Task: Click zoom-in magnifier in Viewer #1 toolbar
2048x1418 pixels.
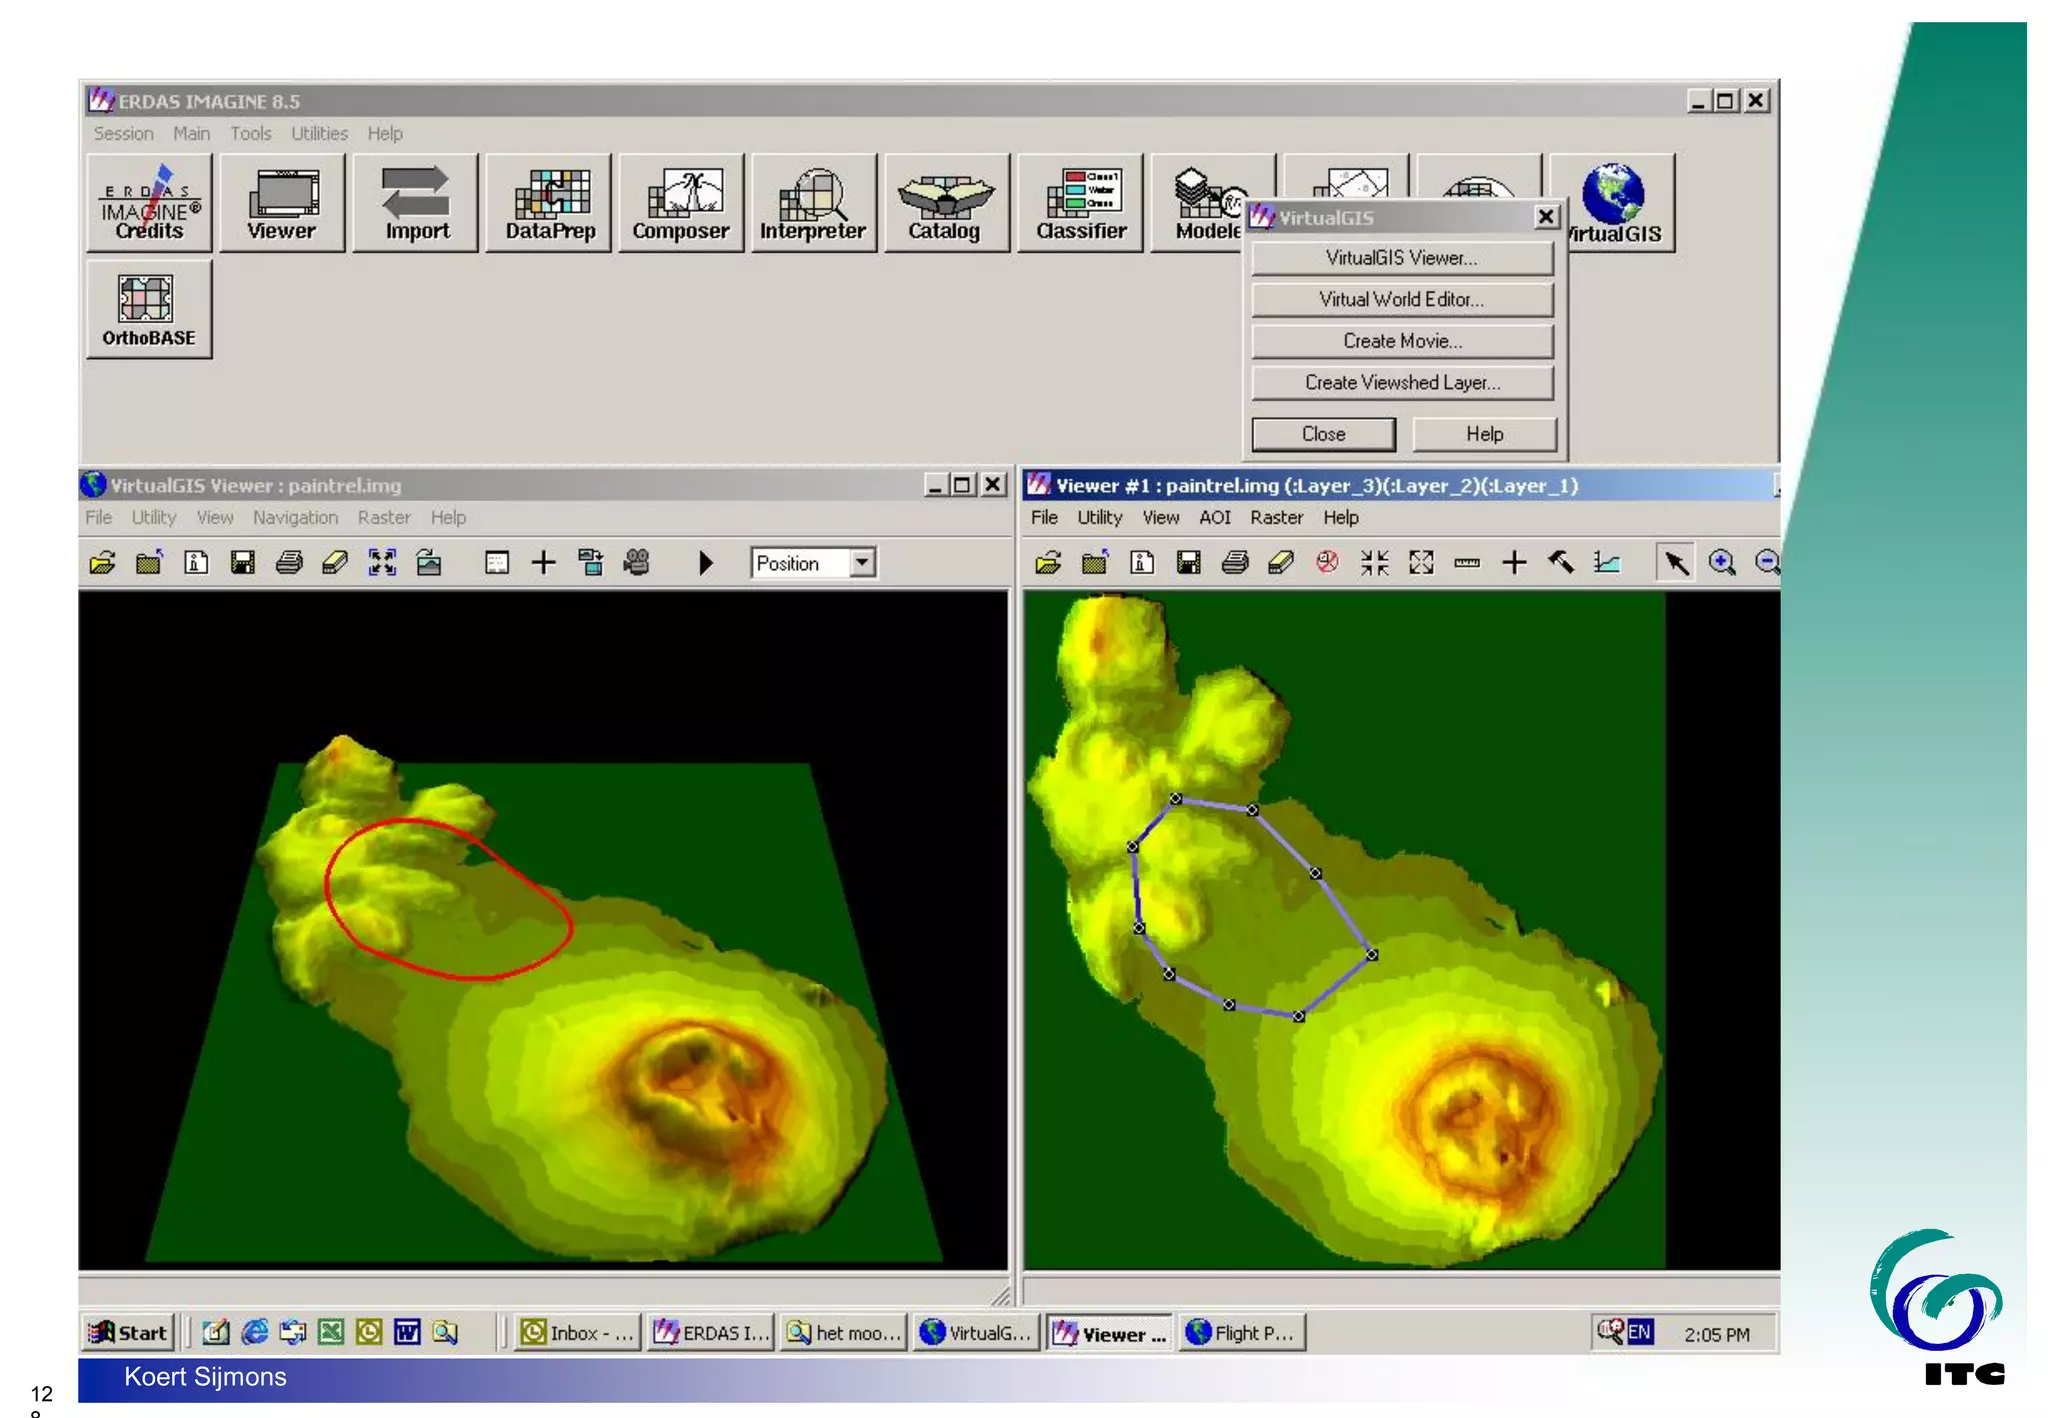Action: tap(1721, 562)
